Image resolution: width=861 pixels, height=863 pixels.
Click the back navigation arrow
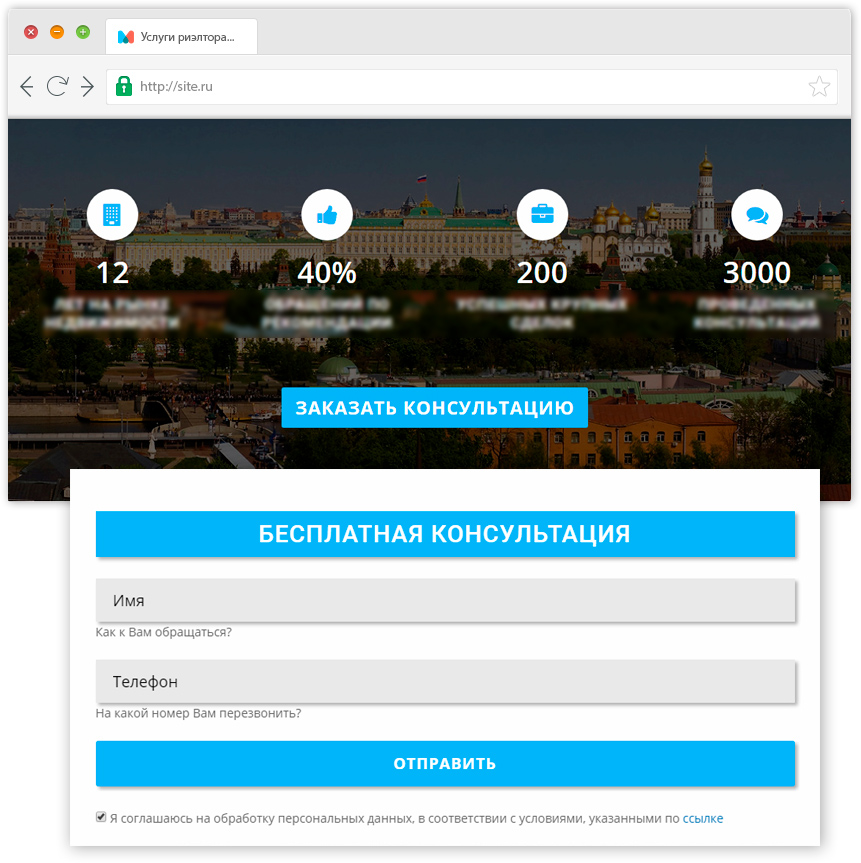27,87
